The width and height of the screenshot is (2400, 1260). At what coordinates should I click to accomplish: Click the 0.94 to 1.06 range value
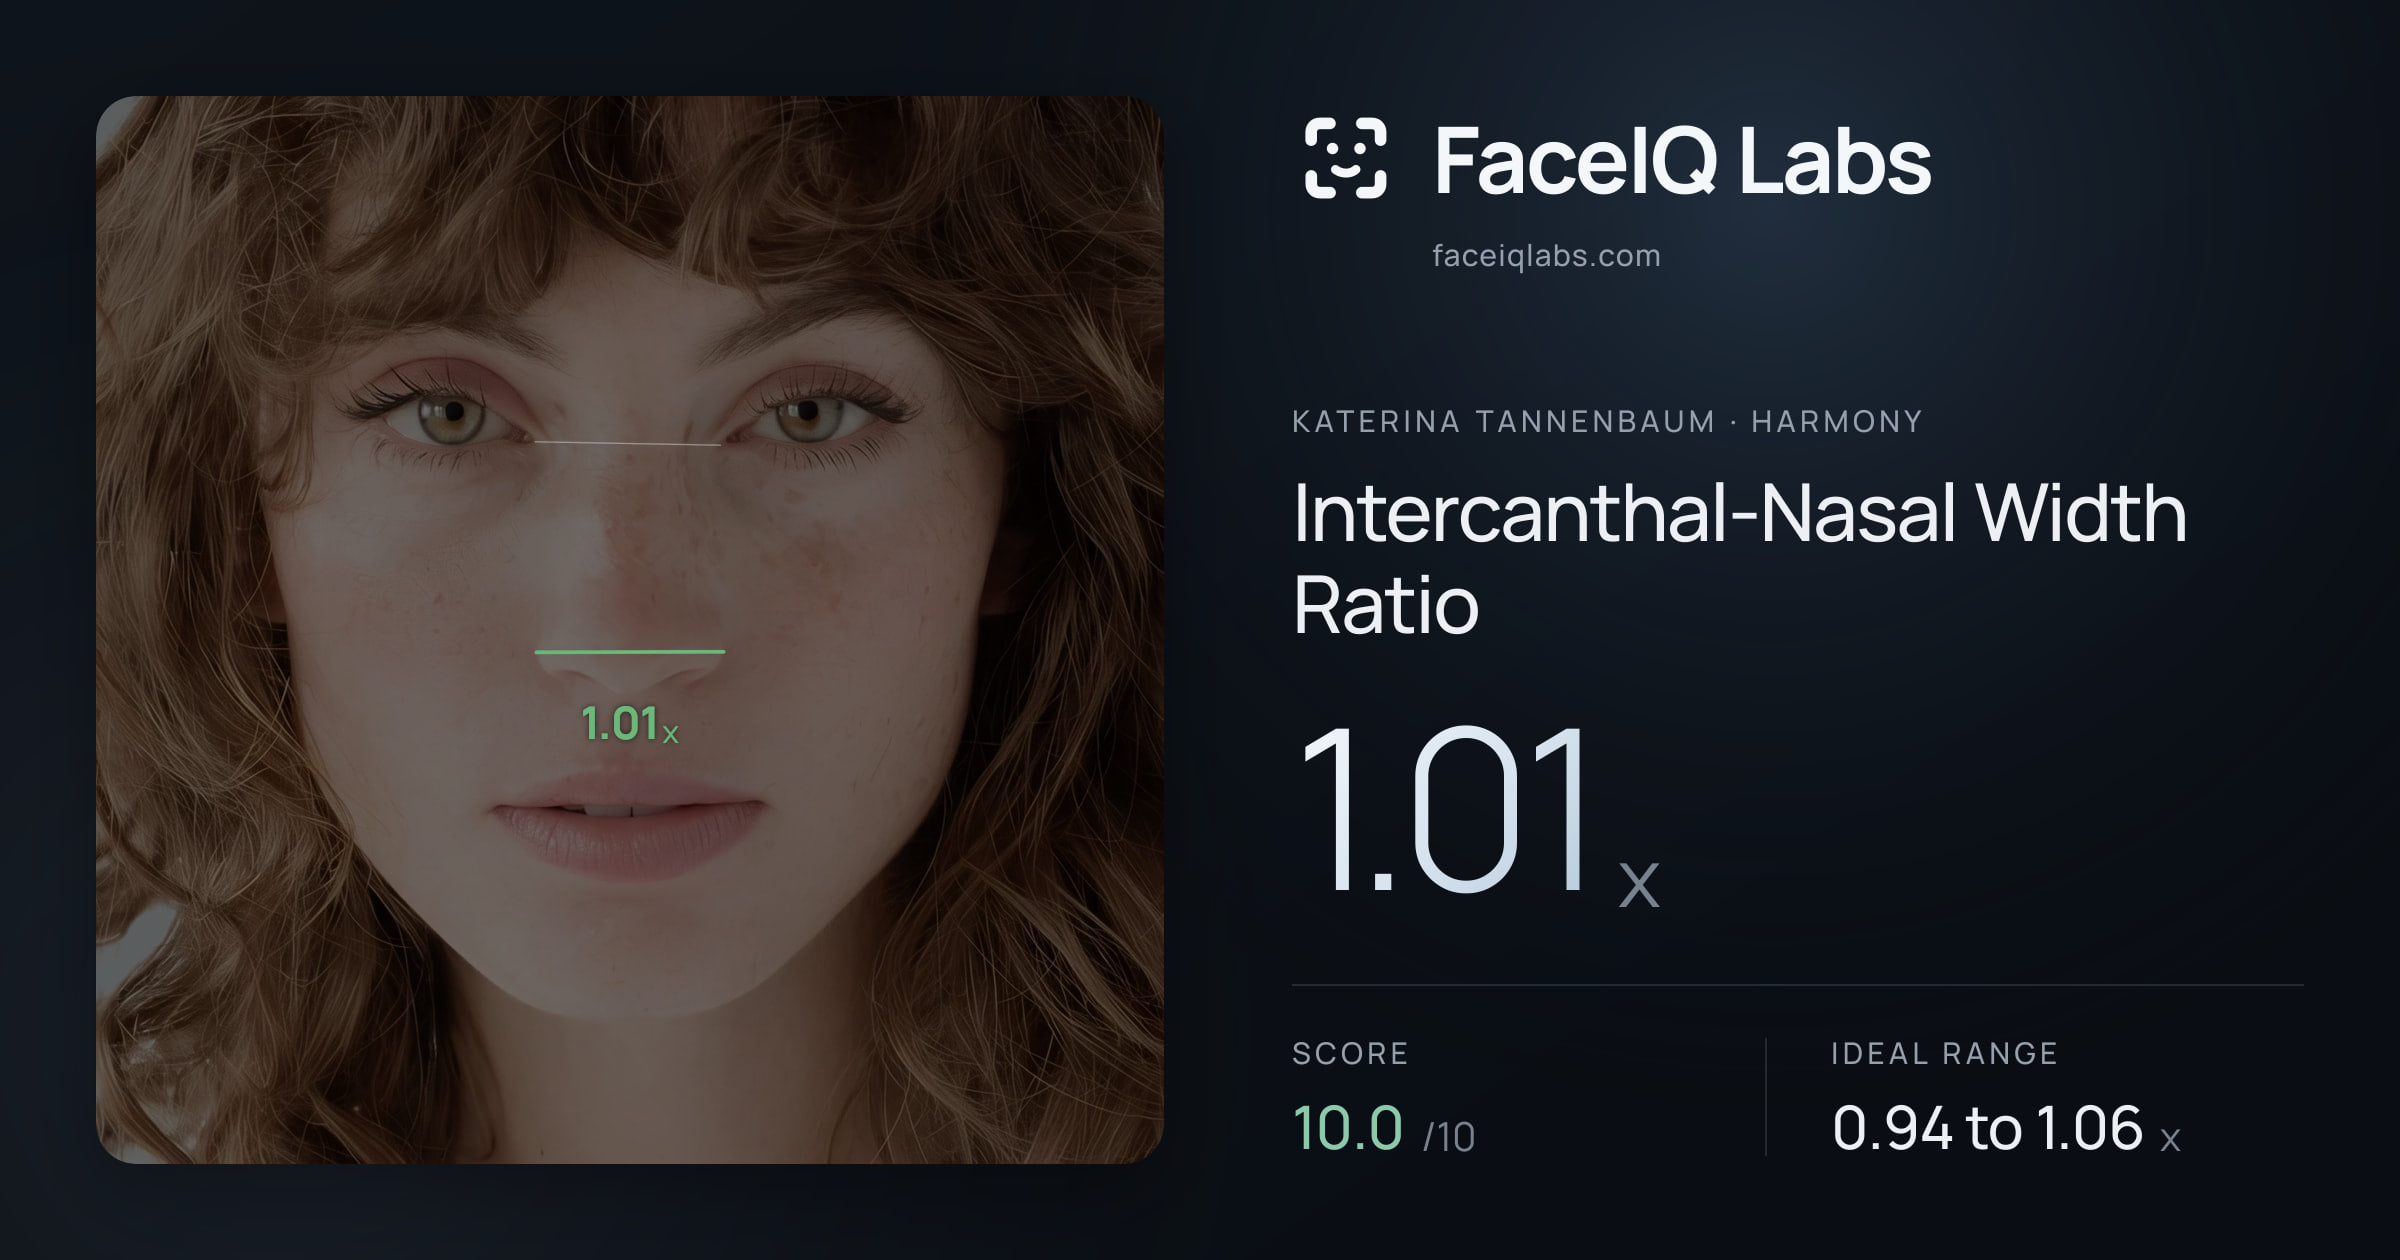pos(2006,1129)
